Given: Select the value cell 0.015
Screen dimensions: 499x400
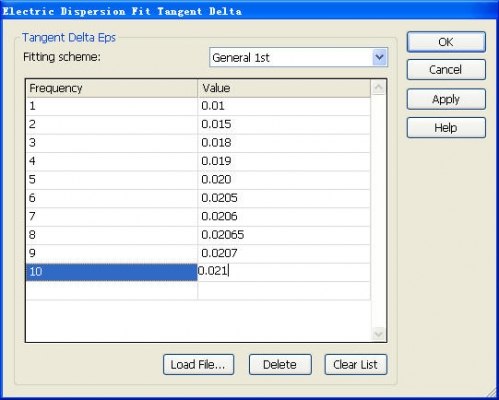Looking at the screenshot, I should 284,125.
